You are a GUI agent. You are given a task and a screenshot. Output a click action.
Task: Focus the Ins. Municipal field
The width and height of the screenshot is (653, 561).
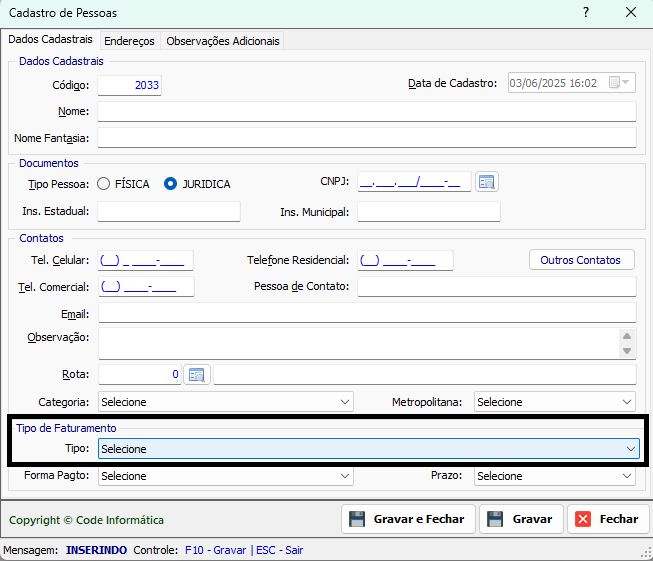[x=429, y=212]
